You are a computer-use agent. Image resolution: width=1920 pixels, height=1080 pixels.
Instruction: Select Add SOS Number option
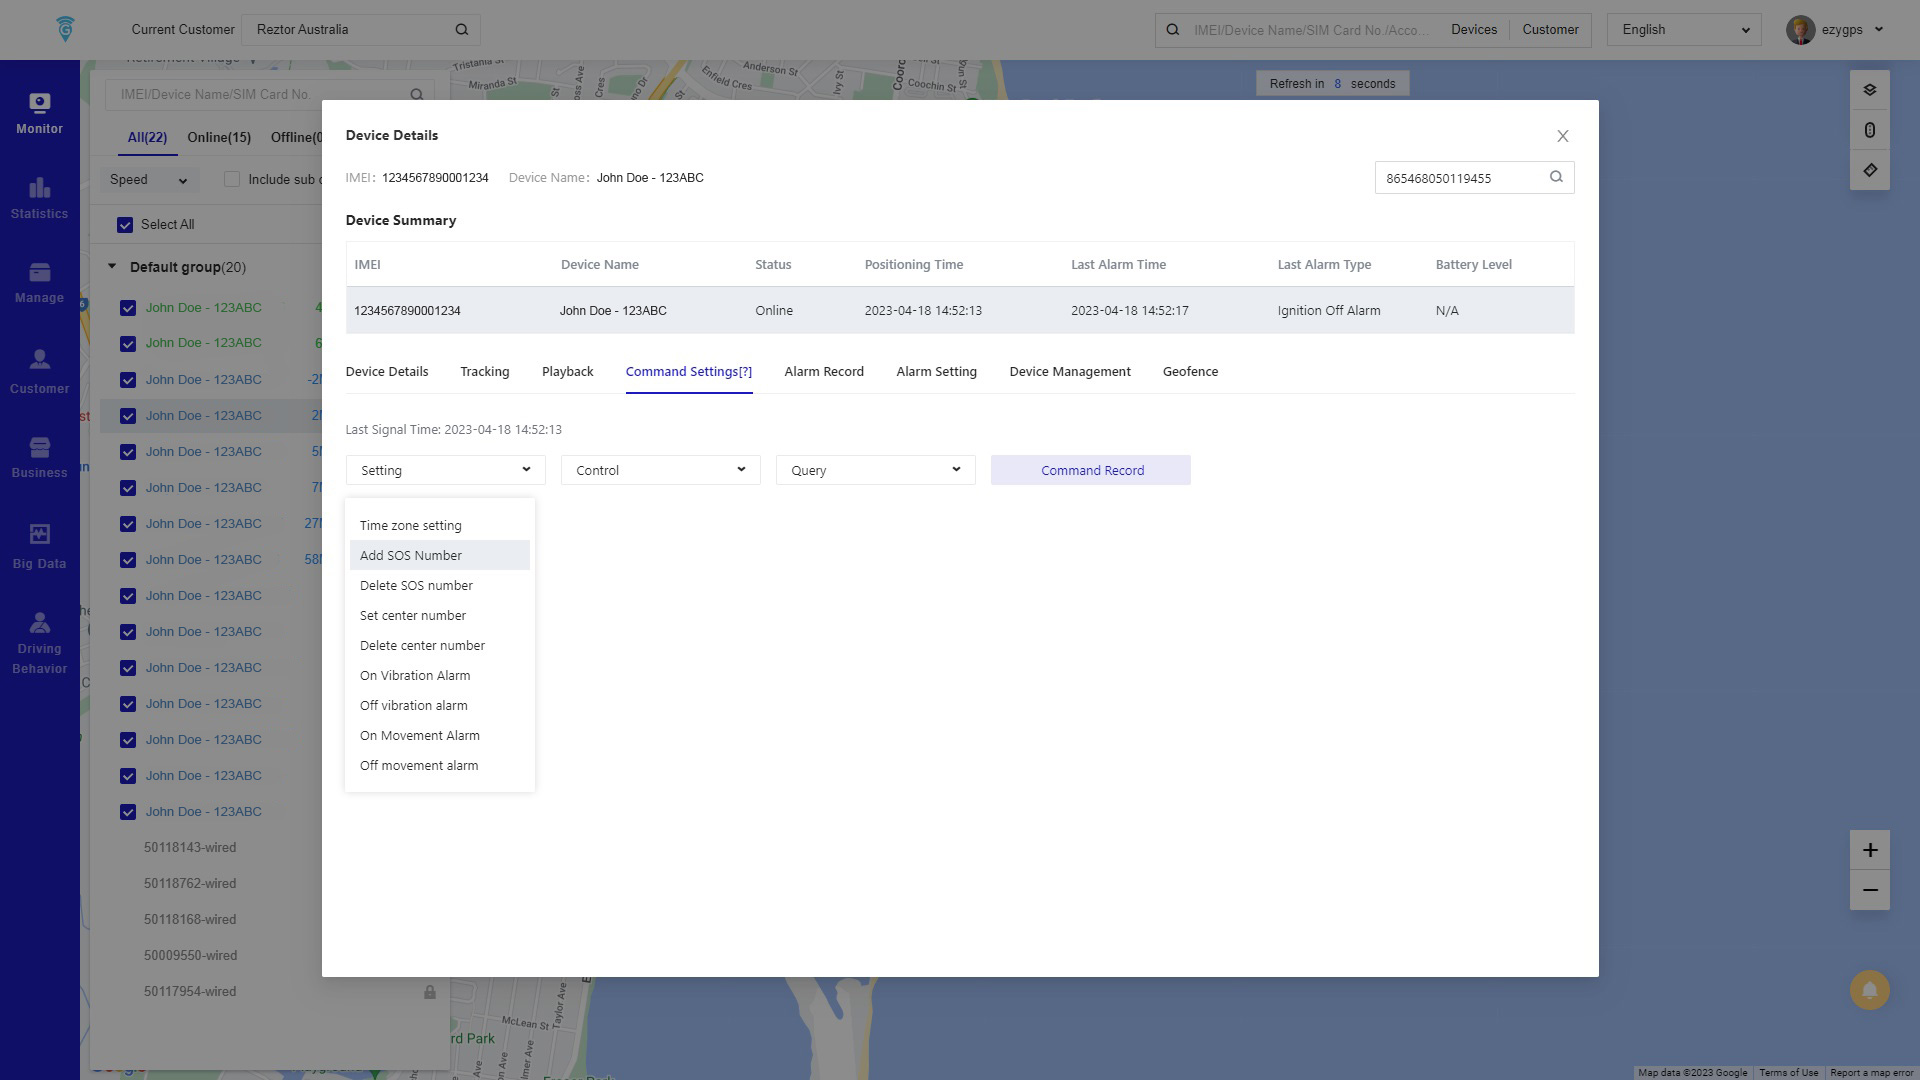coord(411,555)
